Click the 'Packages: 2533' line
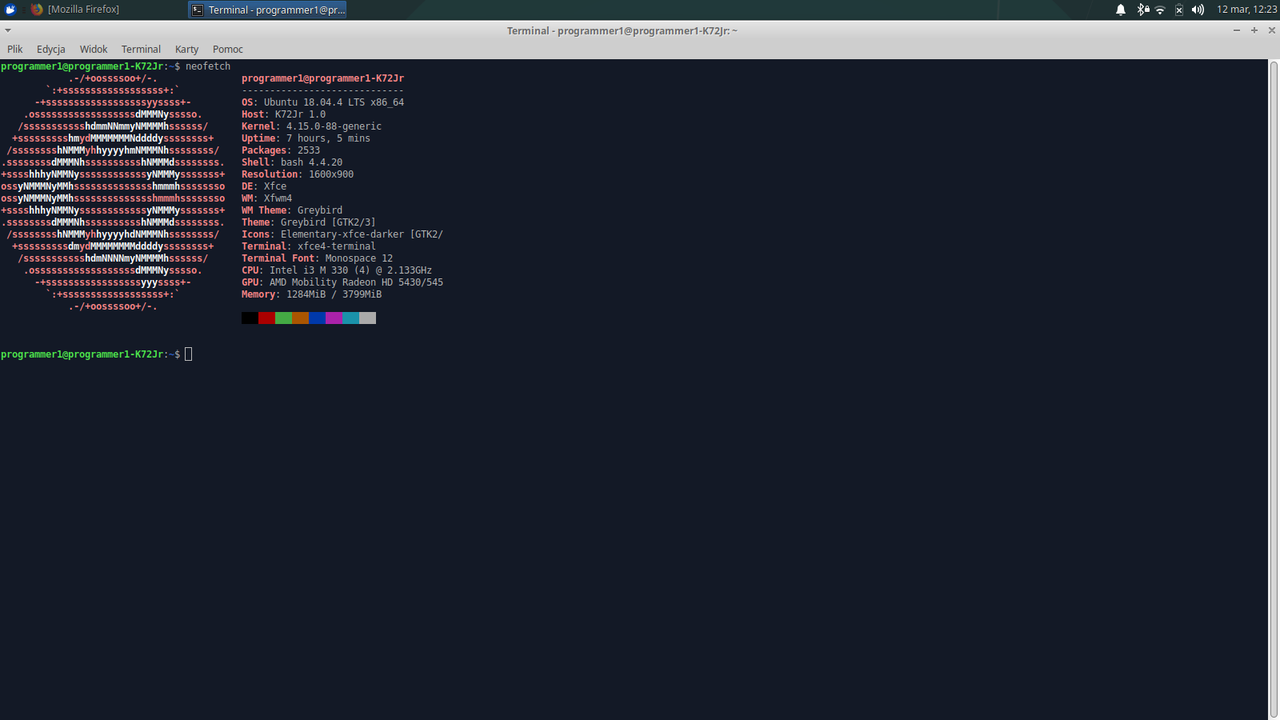The width and height of the screenshot is (1280, 720). [x=281, y=150]
